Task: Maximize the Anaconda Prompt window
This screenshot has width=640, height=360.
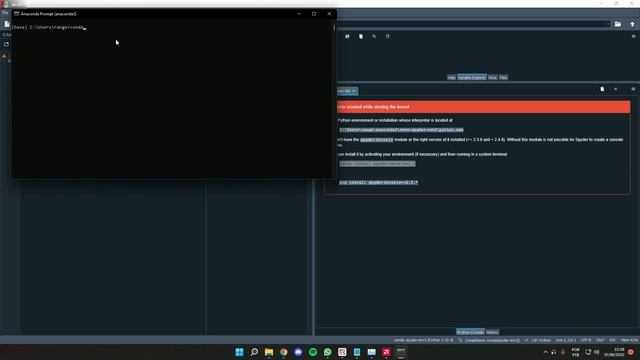Action: click(x=314, y=13)
